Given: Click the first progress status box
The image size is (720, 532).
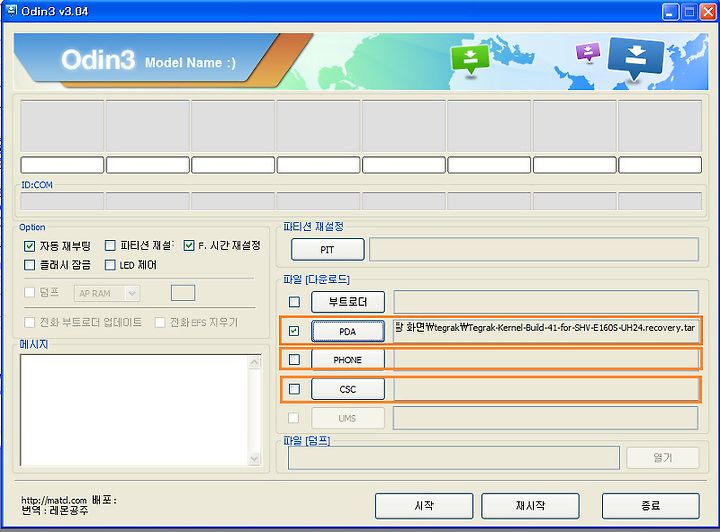Looking at the screenshot, I should point(62,165).
